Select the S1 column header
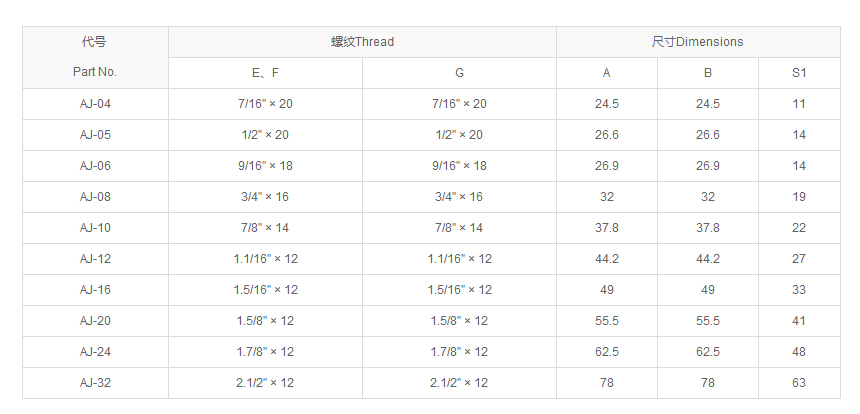The image size is (860, 414). [x=799, y=73]
